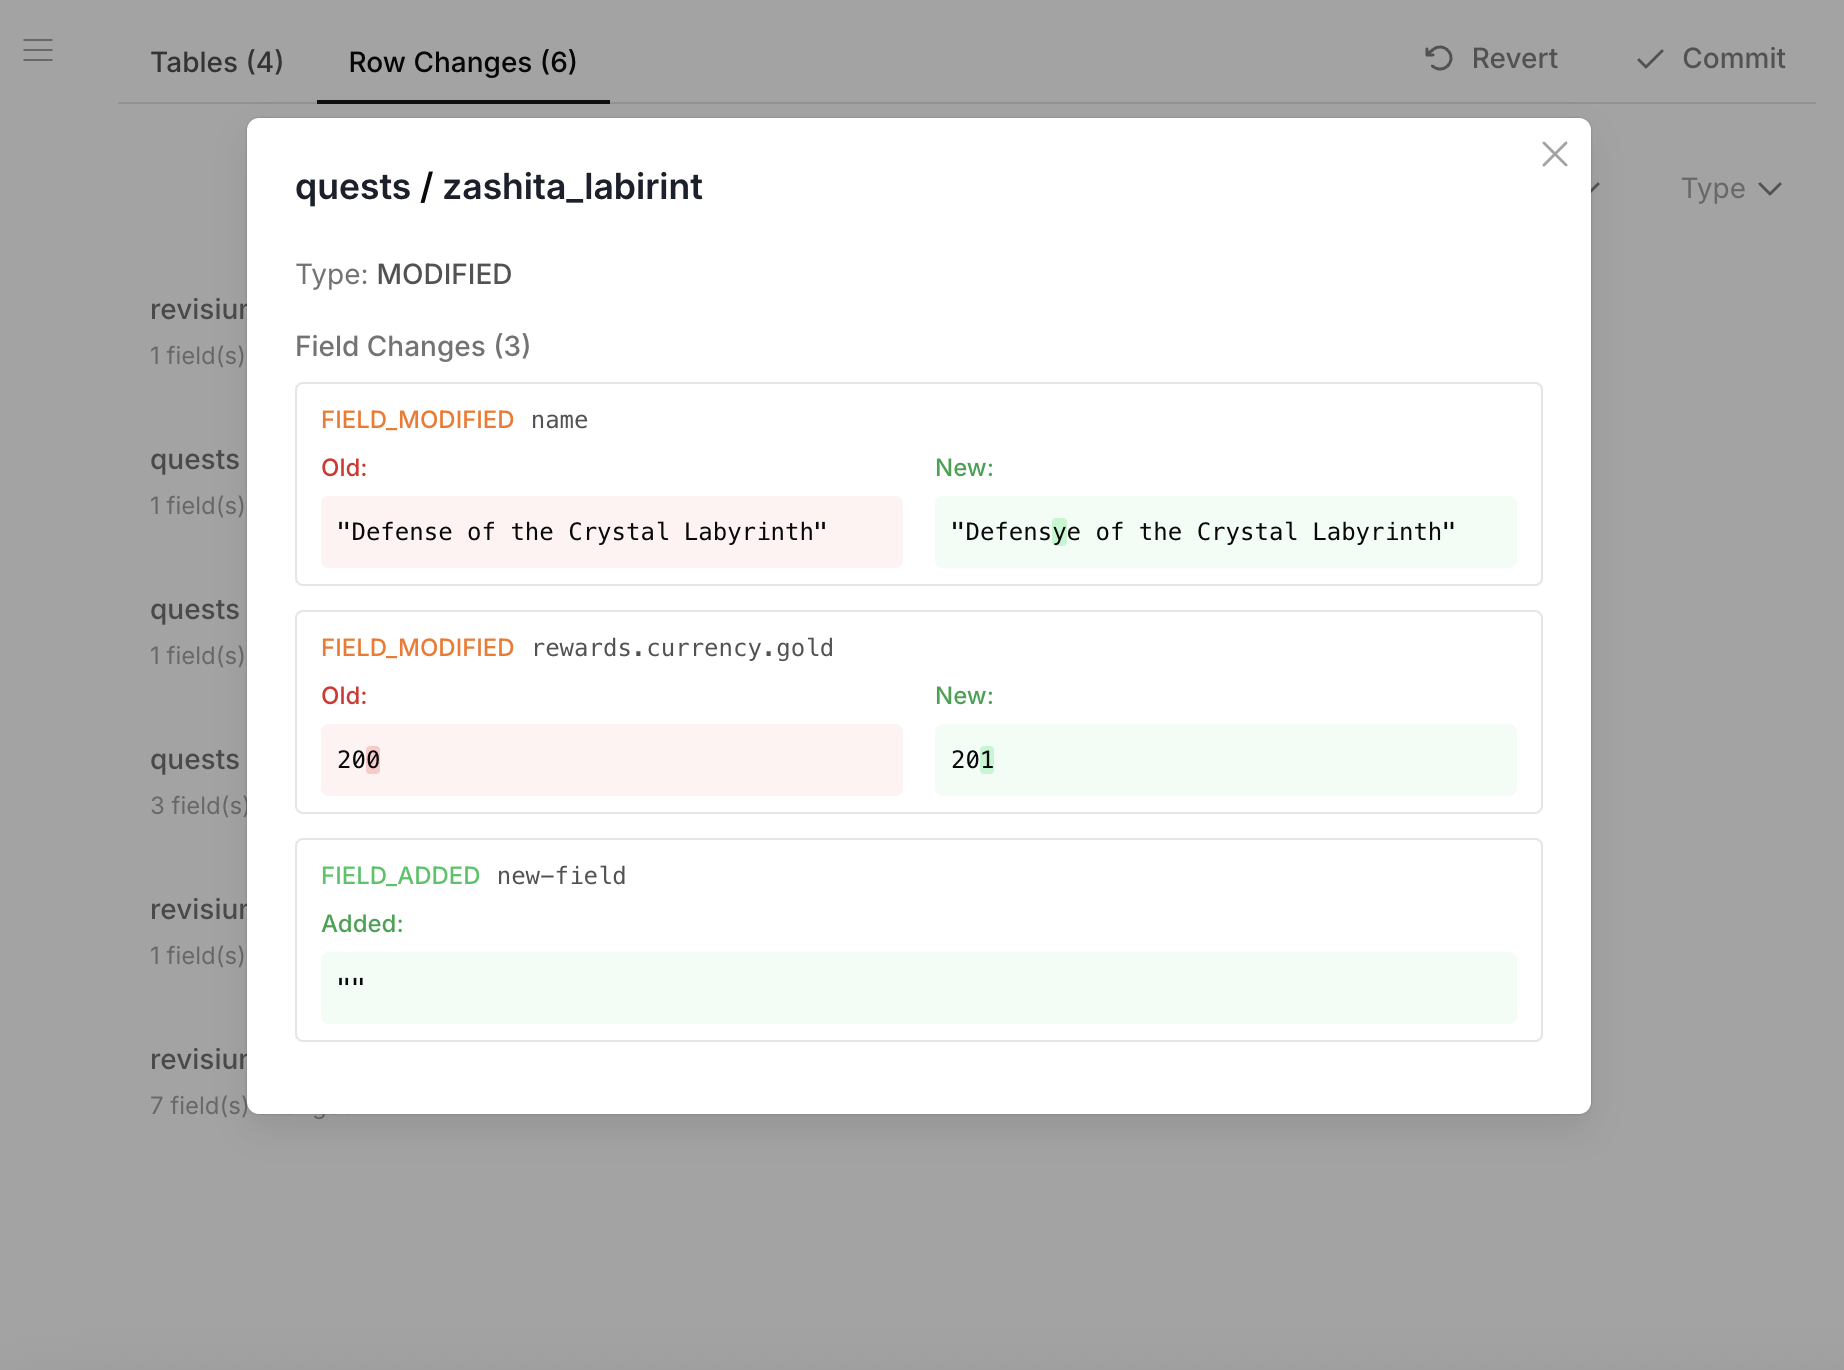Click the FIELD_MODIFIED label for rewards.currency.gold
Image resolution: width=1844 pixels, height=1370 pixels.
click(x=418, y=648)
